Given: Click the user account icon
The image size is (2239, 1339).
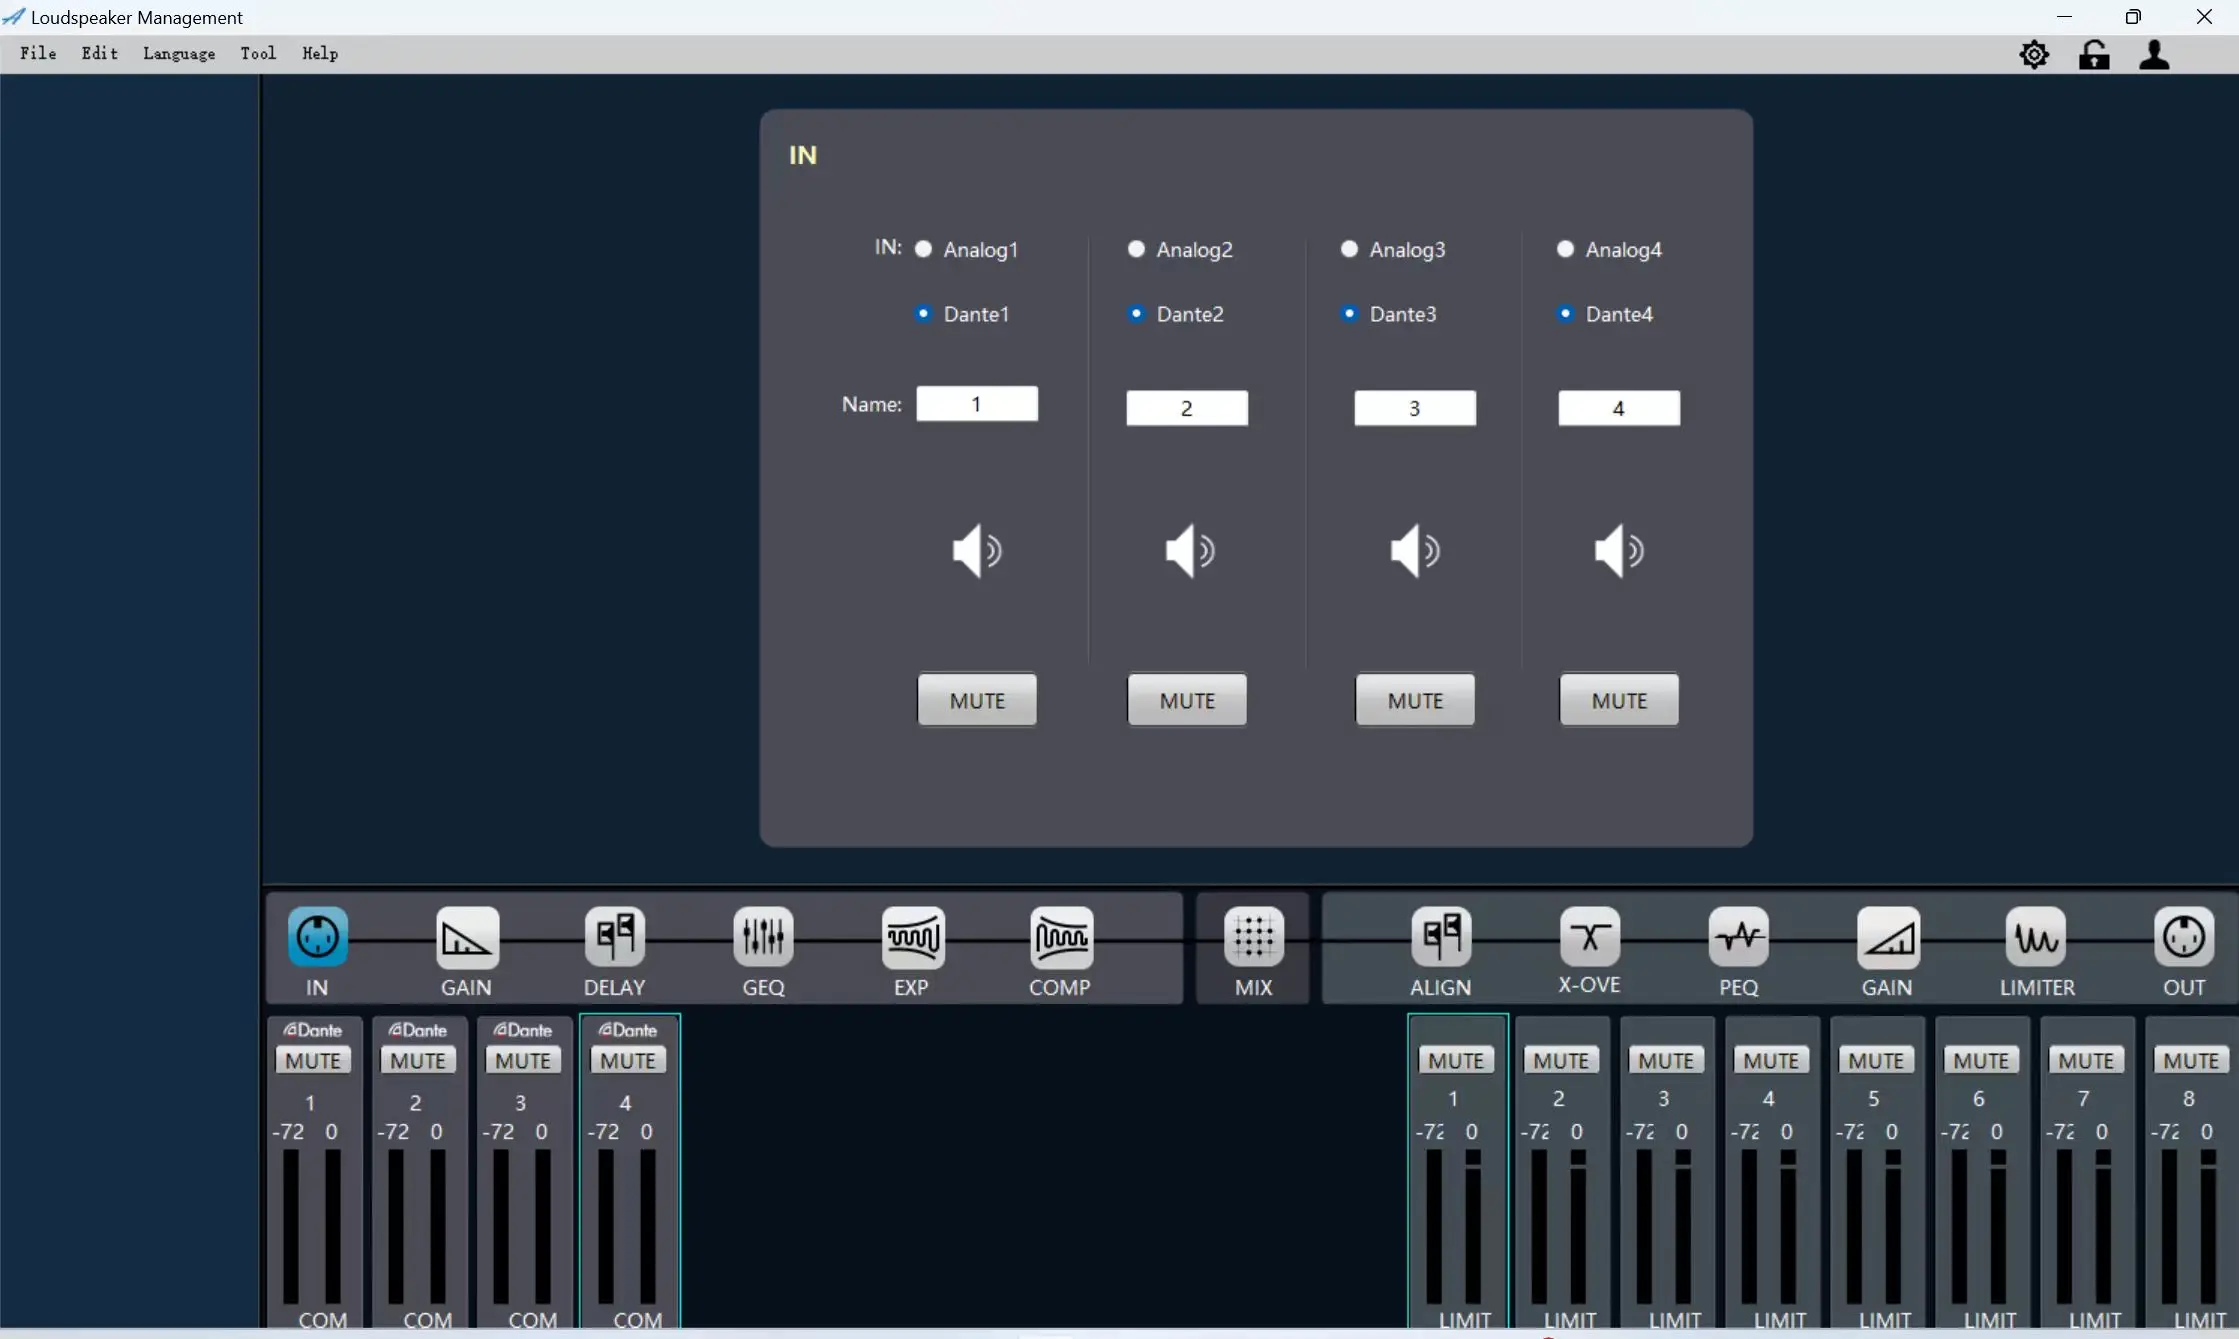Looking at the screenshot, I should (2154, 54).
